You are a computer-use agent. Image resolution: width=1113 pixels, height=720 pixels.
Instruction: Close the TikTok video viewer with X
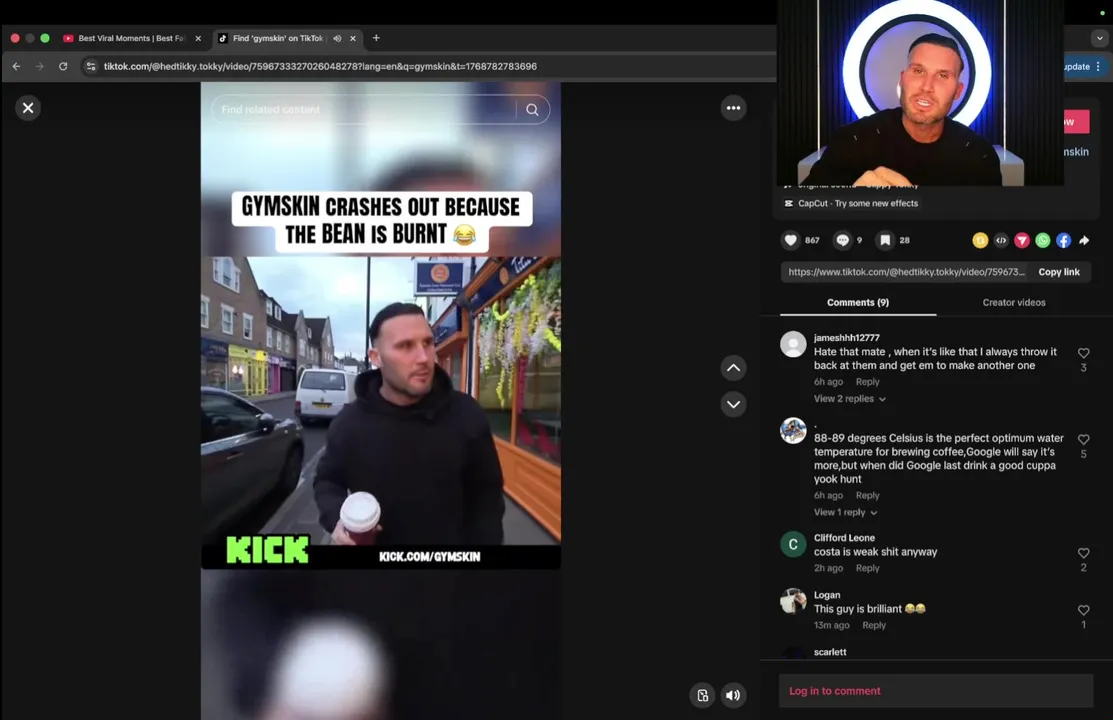coord(28,108)
